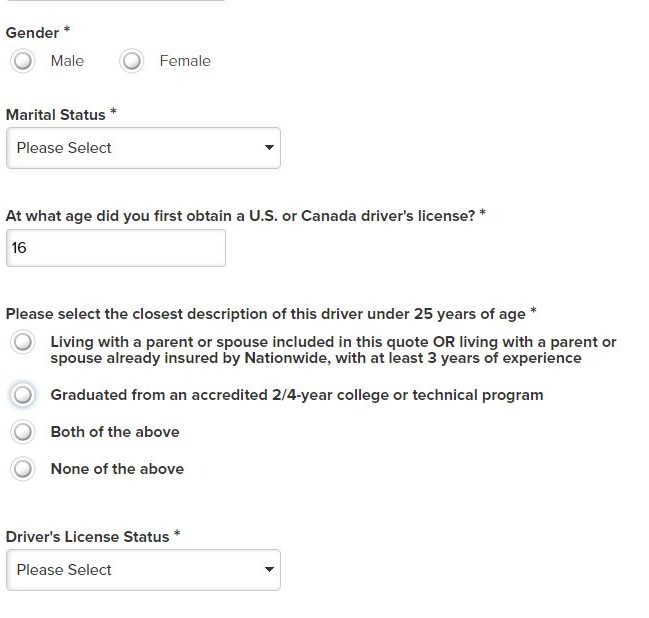Click the "None of the above" label text
The height and width of the screenshot is (618, 649).
(117, 469)
